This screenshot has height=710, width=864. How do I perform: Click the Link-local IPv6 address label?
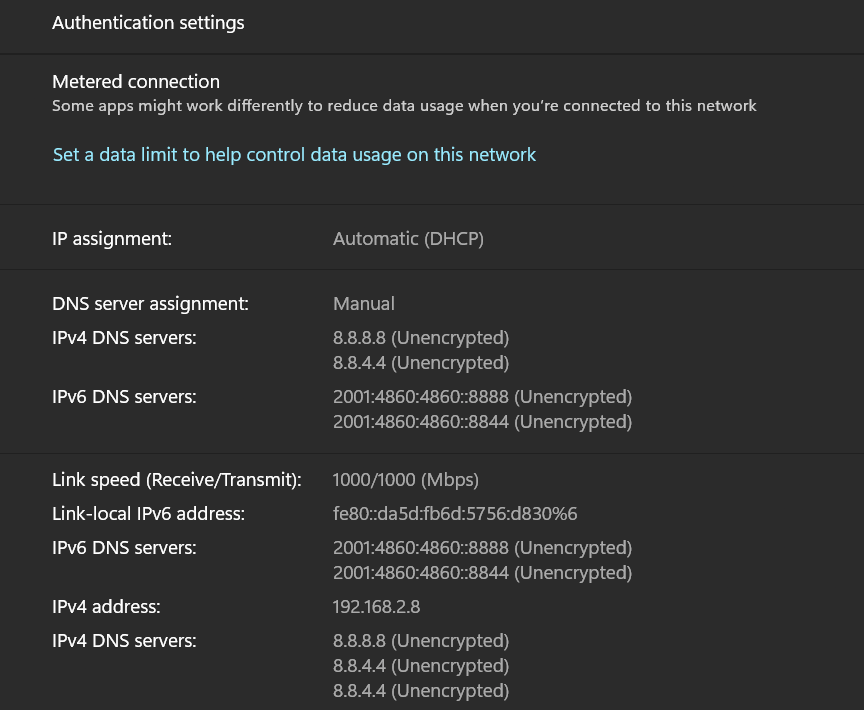coord(148,514)
